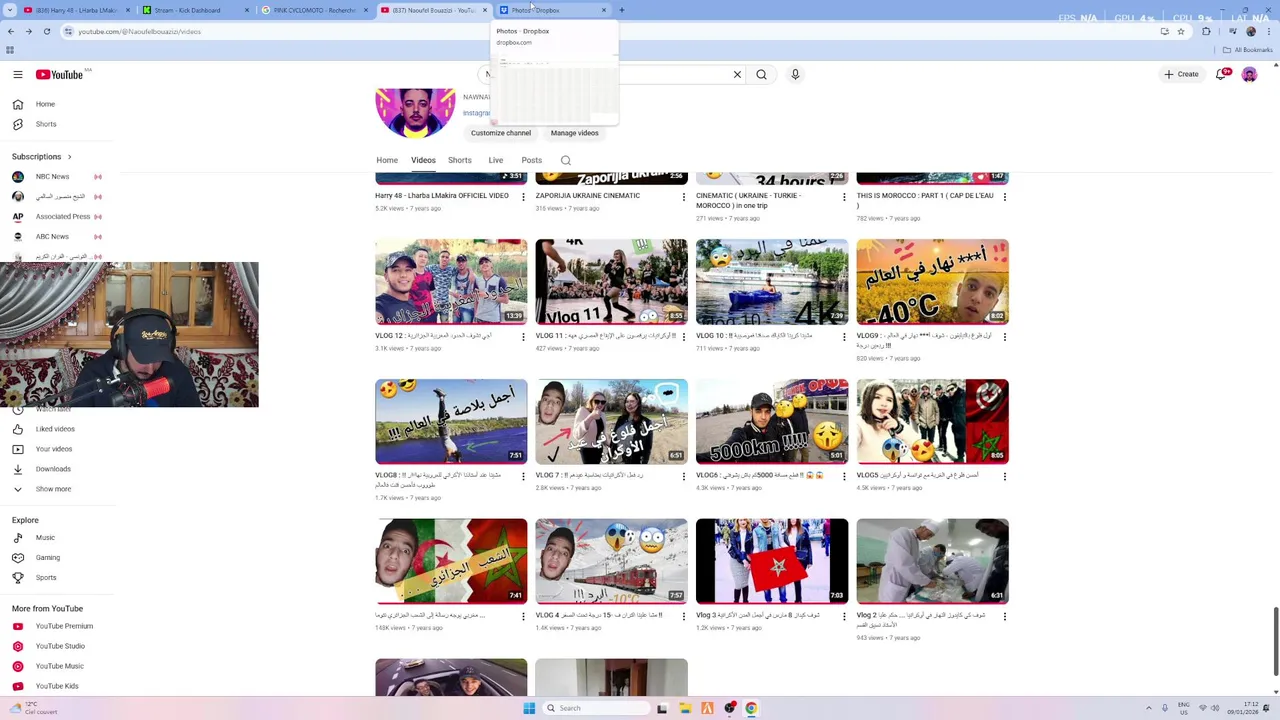The height and width of the screenshot is (720, 1280).
Task: Open options menu for VLOG 4 video
Action: 684,617
